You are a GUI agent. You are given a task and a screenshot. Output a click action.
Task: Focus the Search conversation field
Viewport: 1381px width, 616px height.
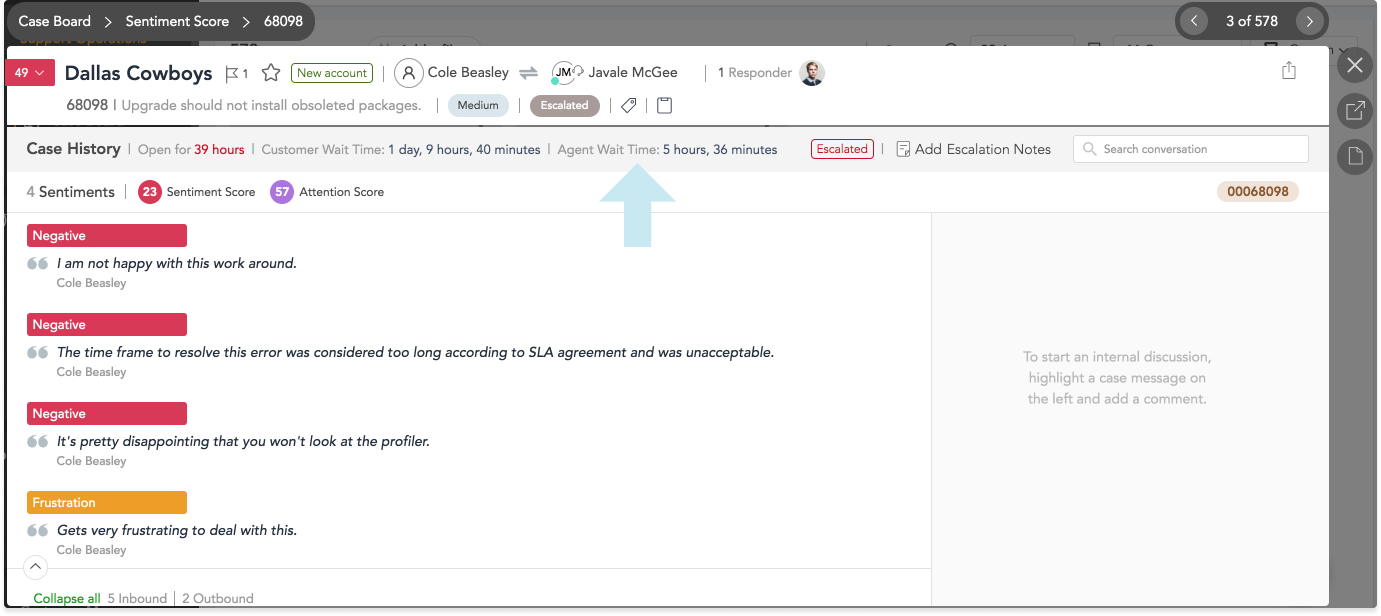(1191, 149)
